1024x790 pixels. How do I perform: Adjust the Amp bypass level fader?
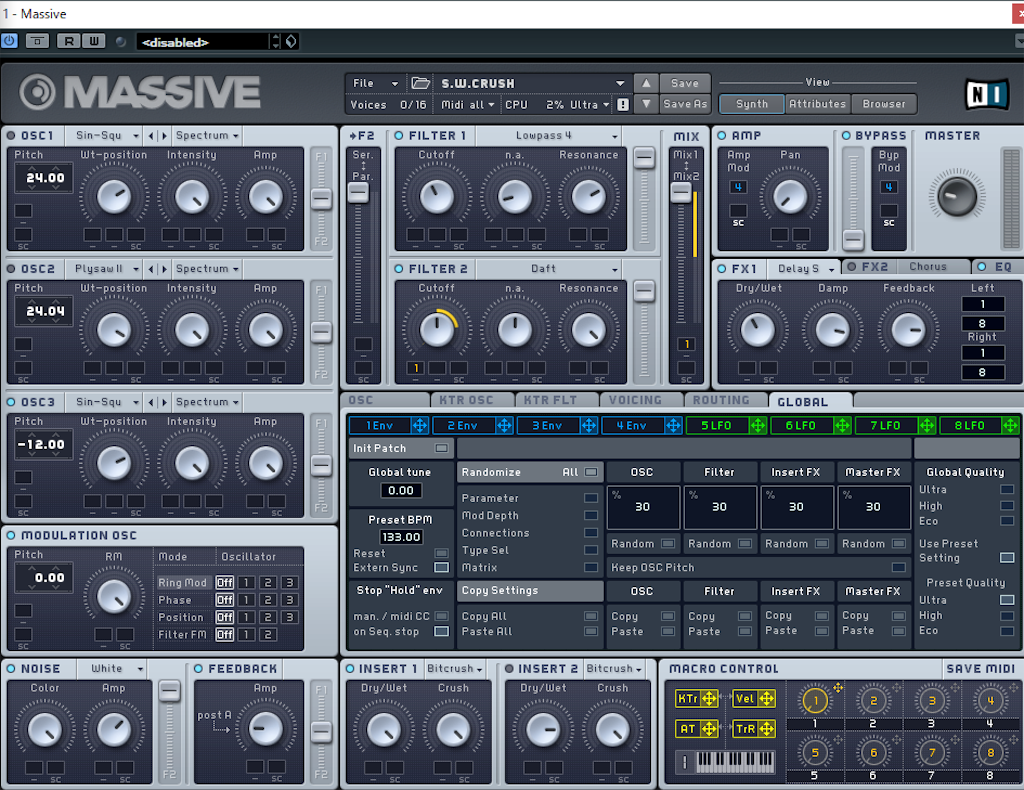tap(853, 239)
